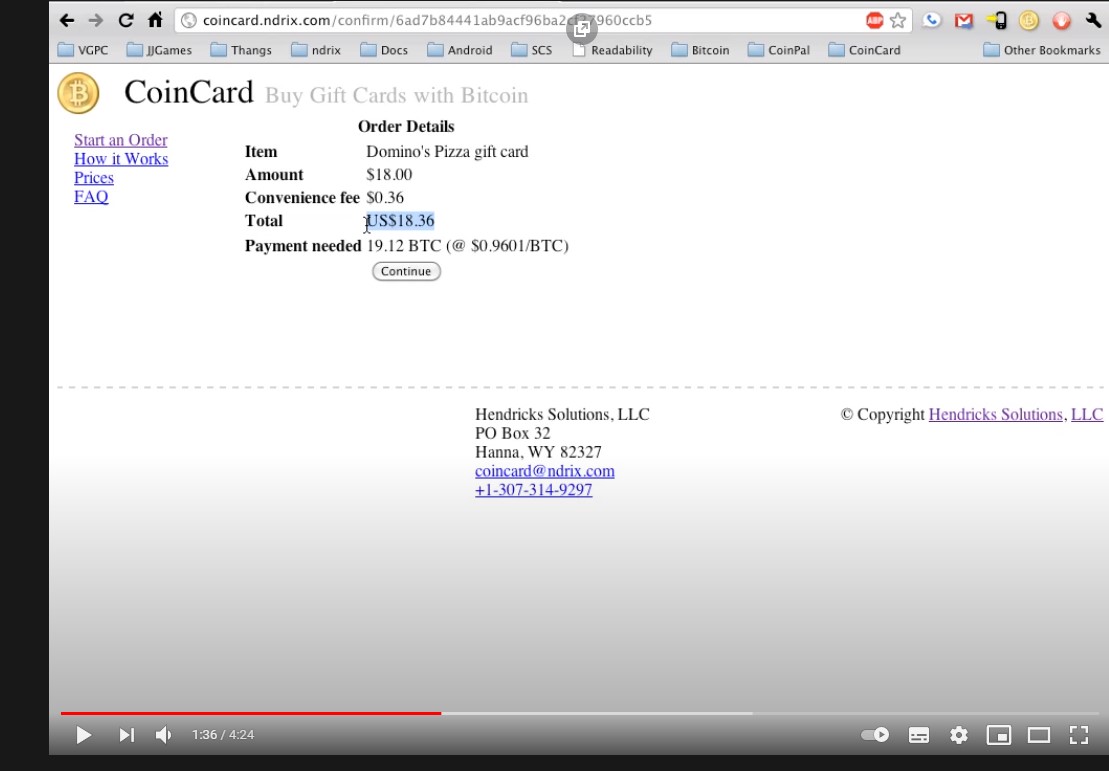Image resolution: width=1109 pixels, height=771 pixels.
Task: Go forward with the browser forward arrow
Action: pos(95,21)
